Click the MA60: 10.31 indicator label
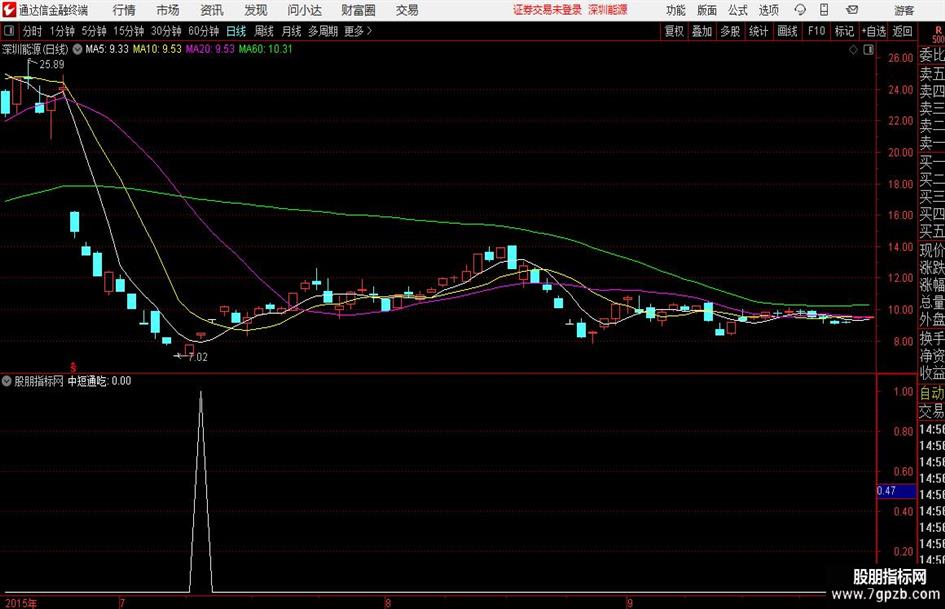Viewport: 945px width, 609px height. tap(265, 49)
